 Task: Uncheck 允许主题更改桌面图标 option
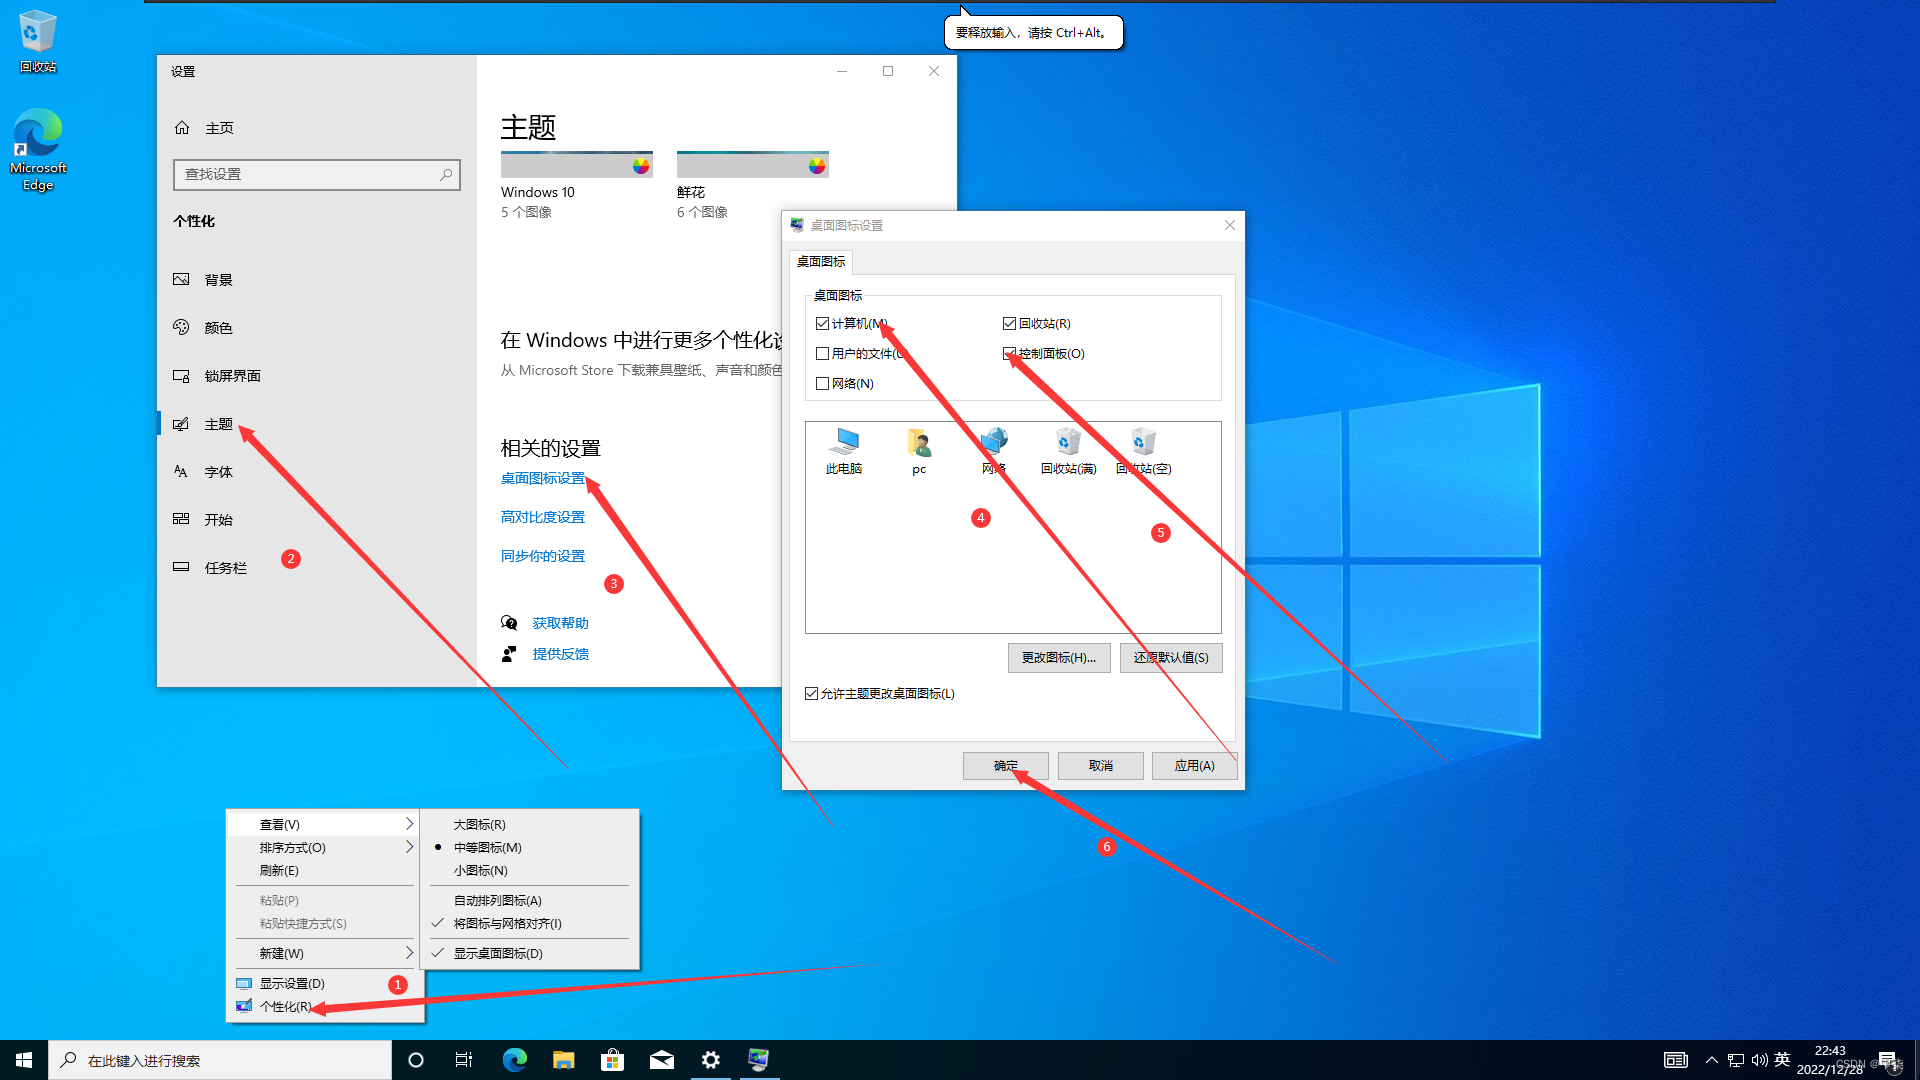tap(811, 694)
